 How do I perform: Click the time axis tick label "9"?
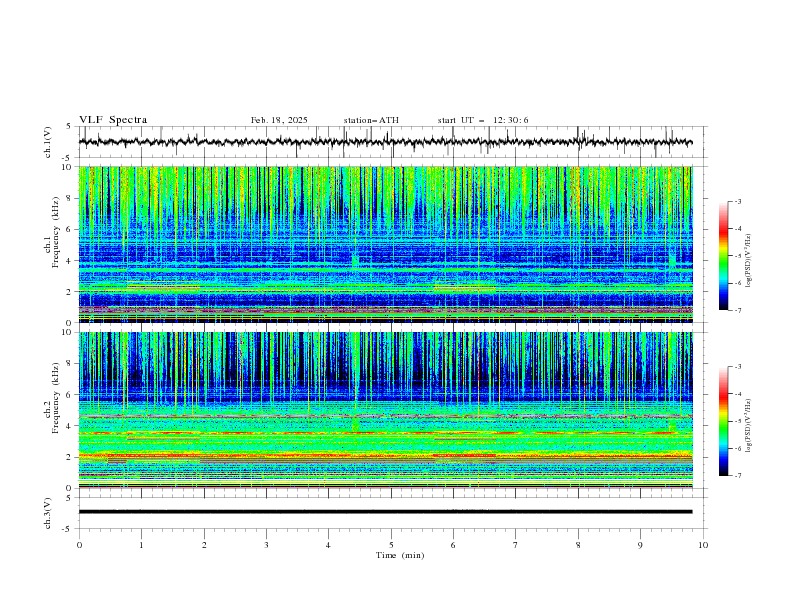[640, 545]
